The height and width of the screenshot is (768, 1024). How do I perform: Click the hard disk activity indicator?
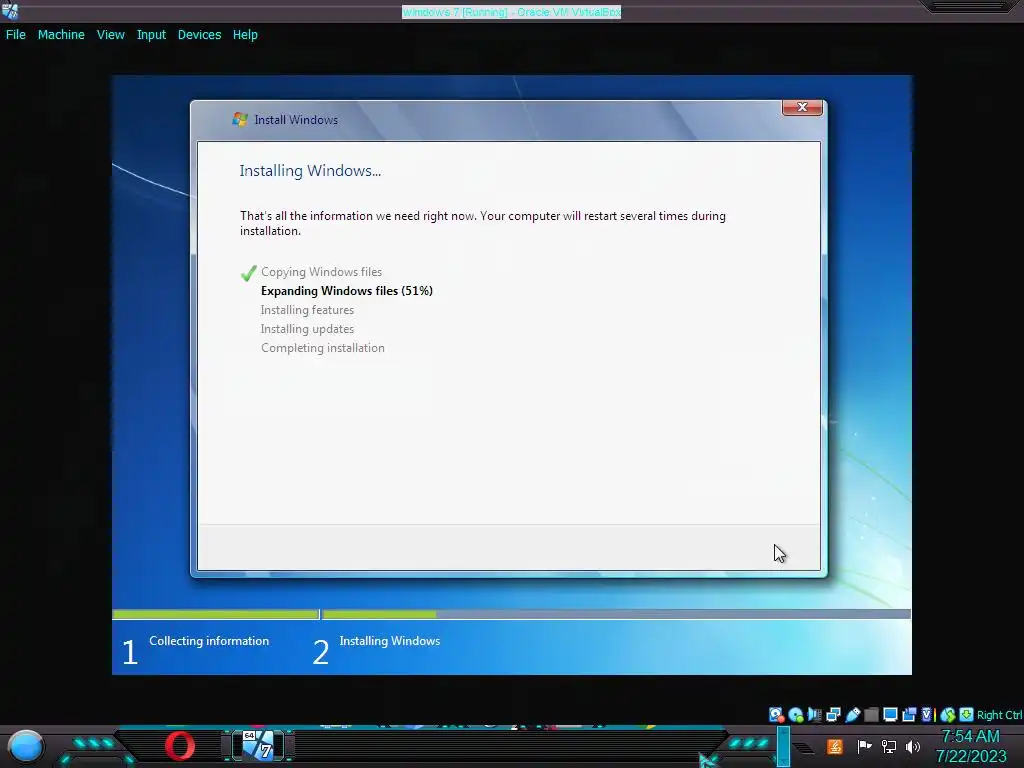pos(776,714)
